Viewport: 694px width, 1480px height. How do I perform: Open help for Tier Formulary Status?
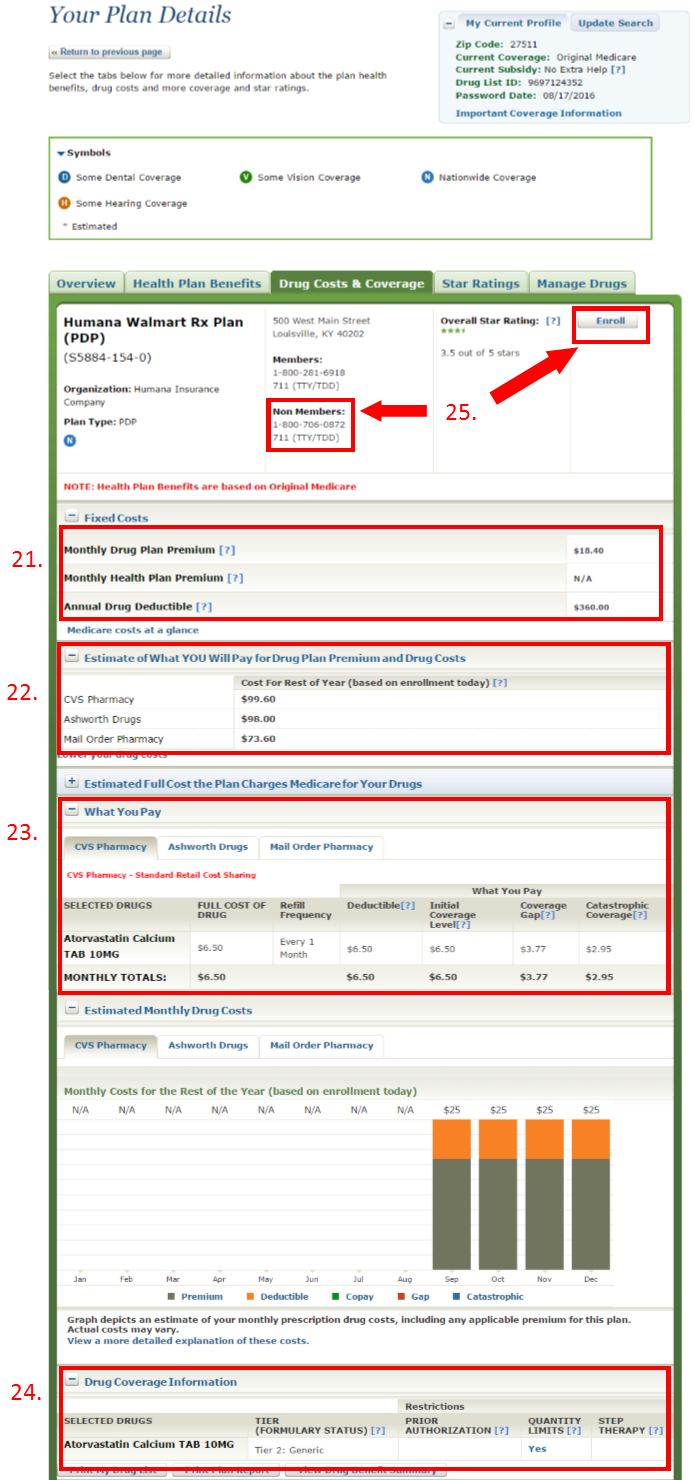[x=378, y=1431]
